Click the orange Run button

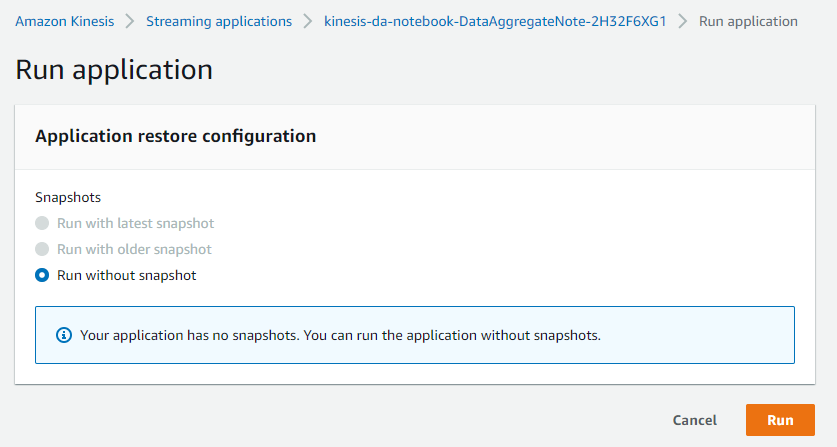[780, 420]
